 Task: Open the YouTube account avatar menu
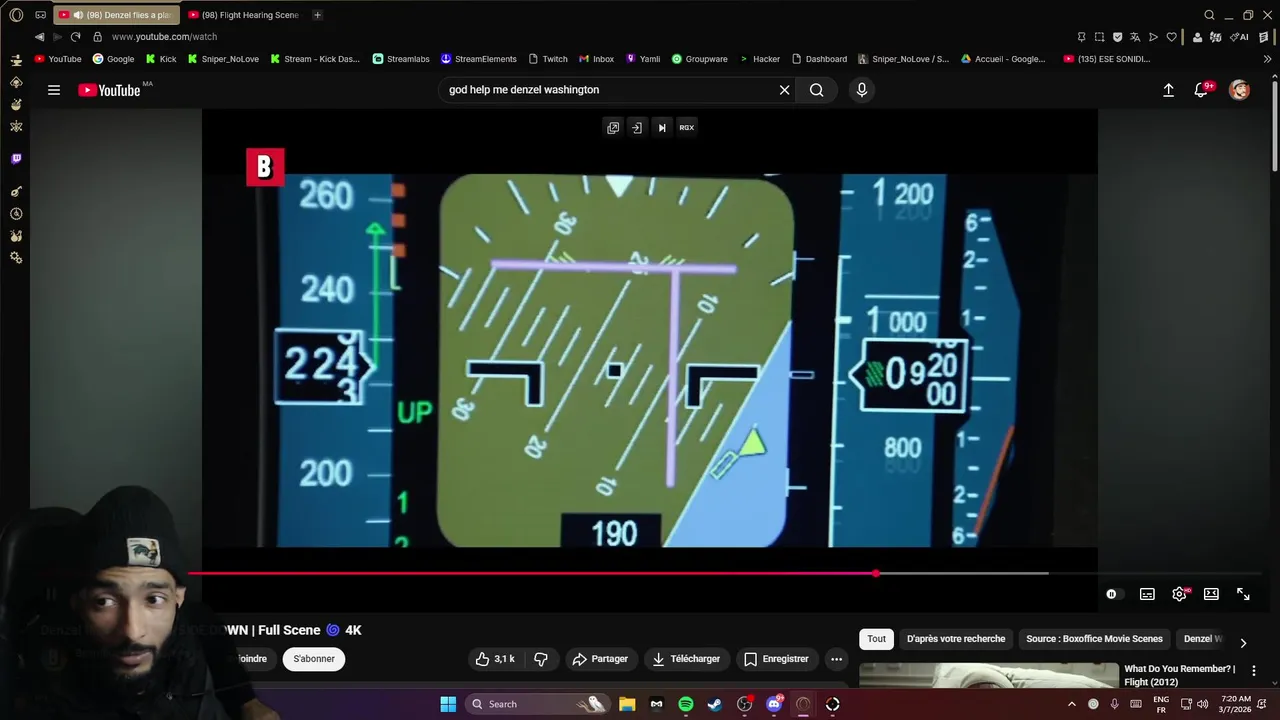coord(1240,90)
